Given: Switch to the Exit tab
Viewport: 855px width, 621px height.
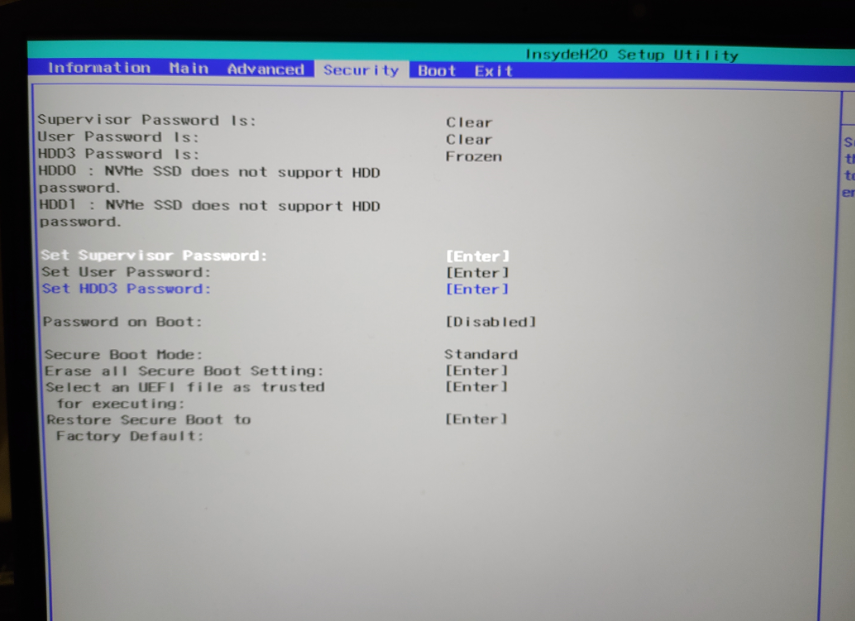Looking at the screenshot, I should pos(493,71).
